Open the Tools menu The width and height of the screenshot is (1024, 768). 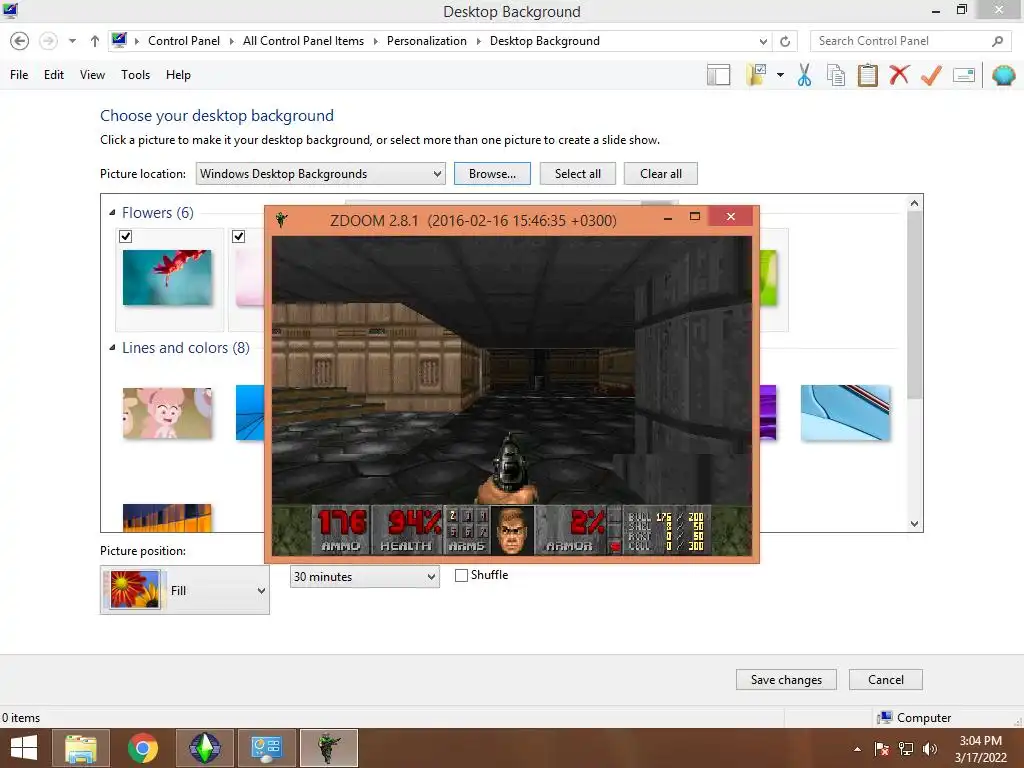pos(135,75)
